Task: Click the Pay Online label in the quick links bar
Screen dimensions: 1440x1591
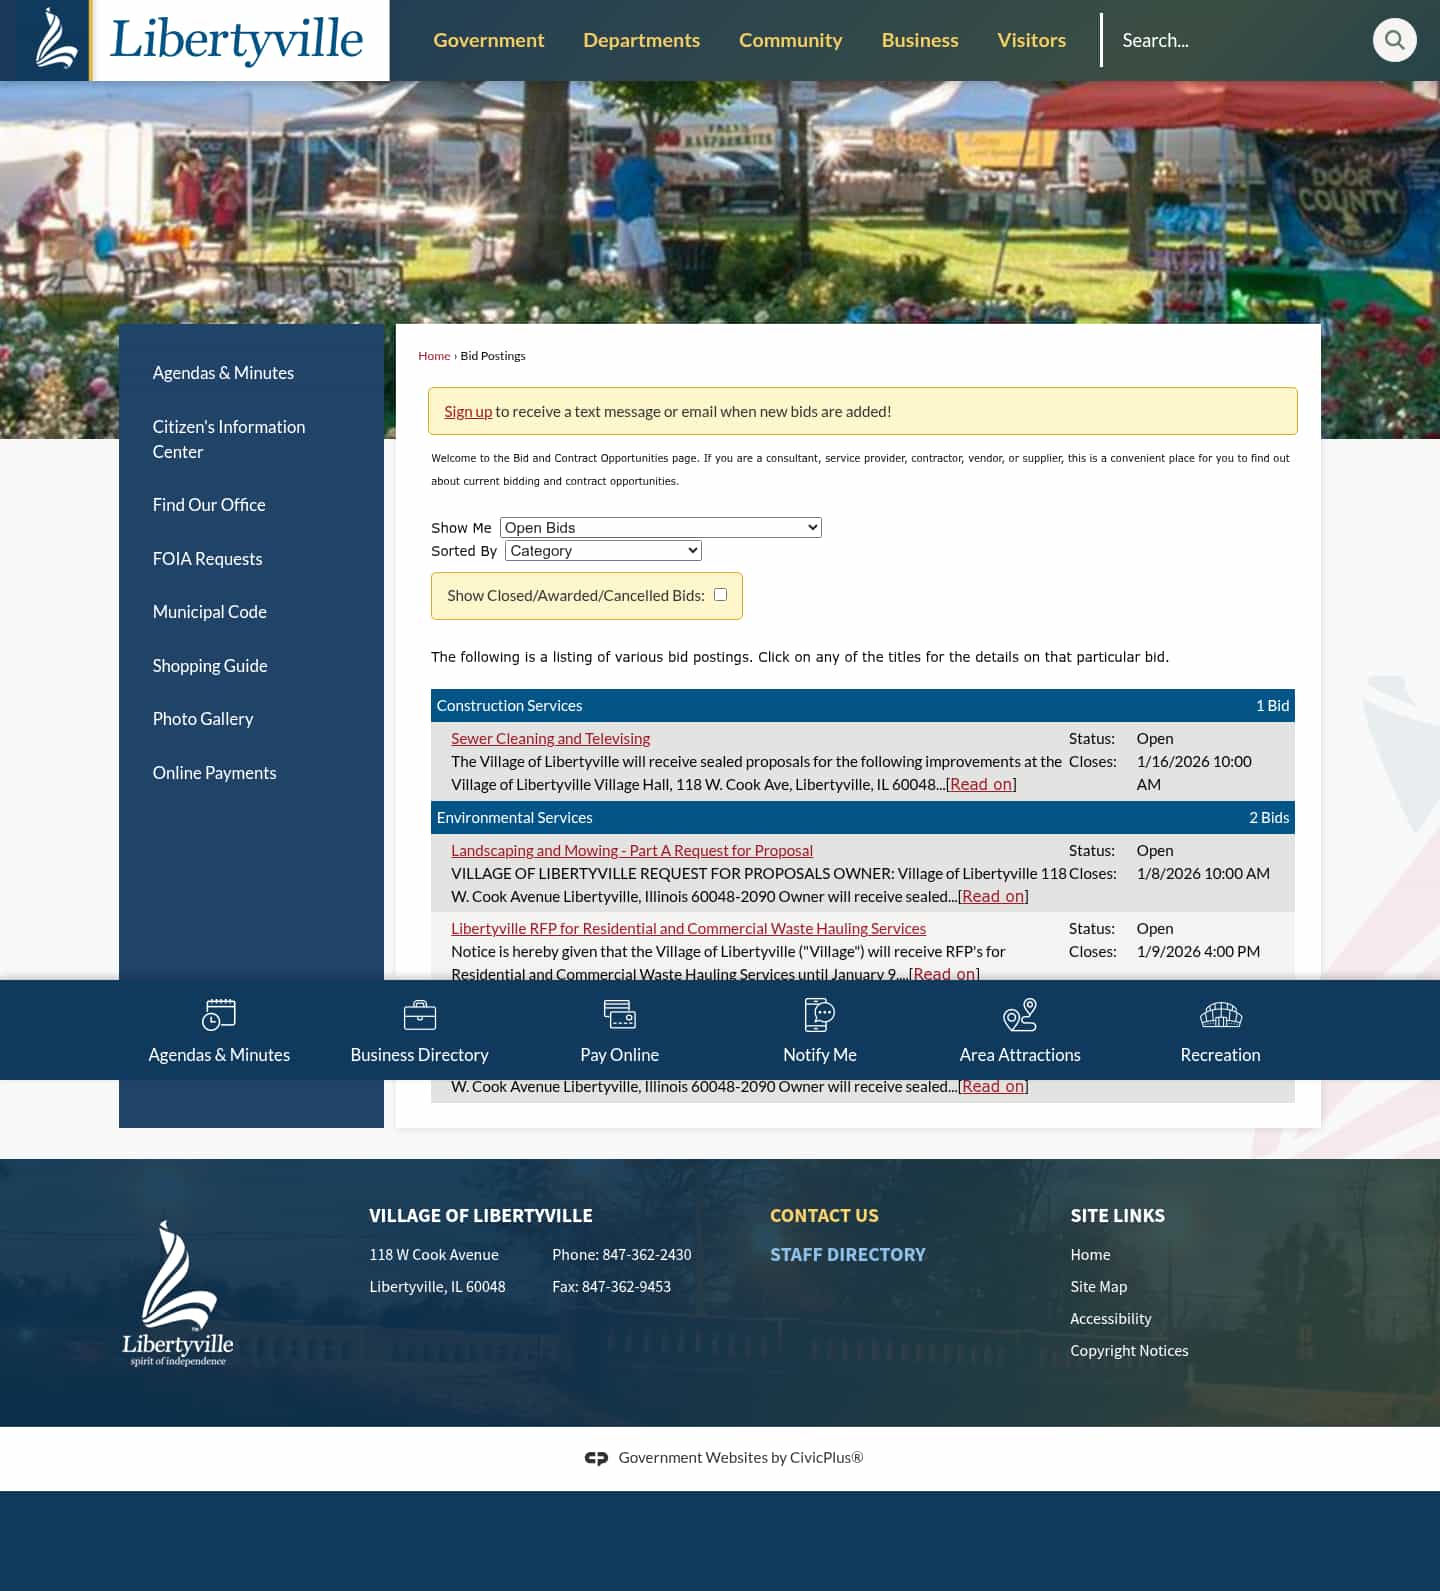Action: click(620, 1055)
